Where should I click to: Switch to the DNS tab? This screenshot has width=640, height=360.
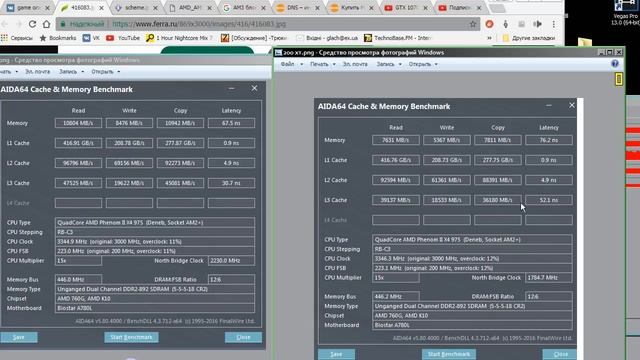[298, 7]
